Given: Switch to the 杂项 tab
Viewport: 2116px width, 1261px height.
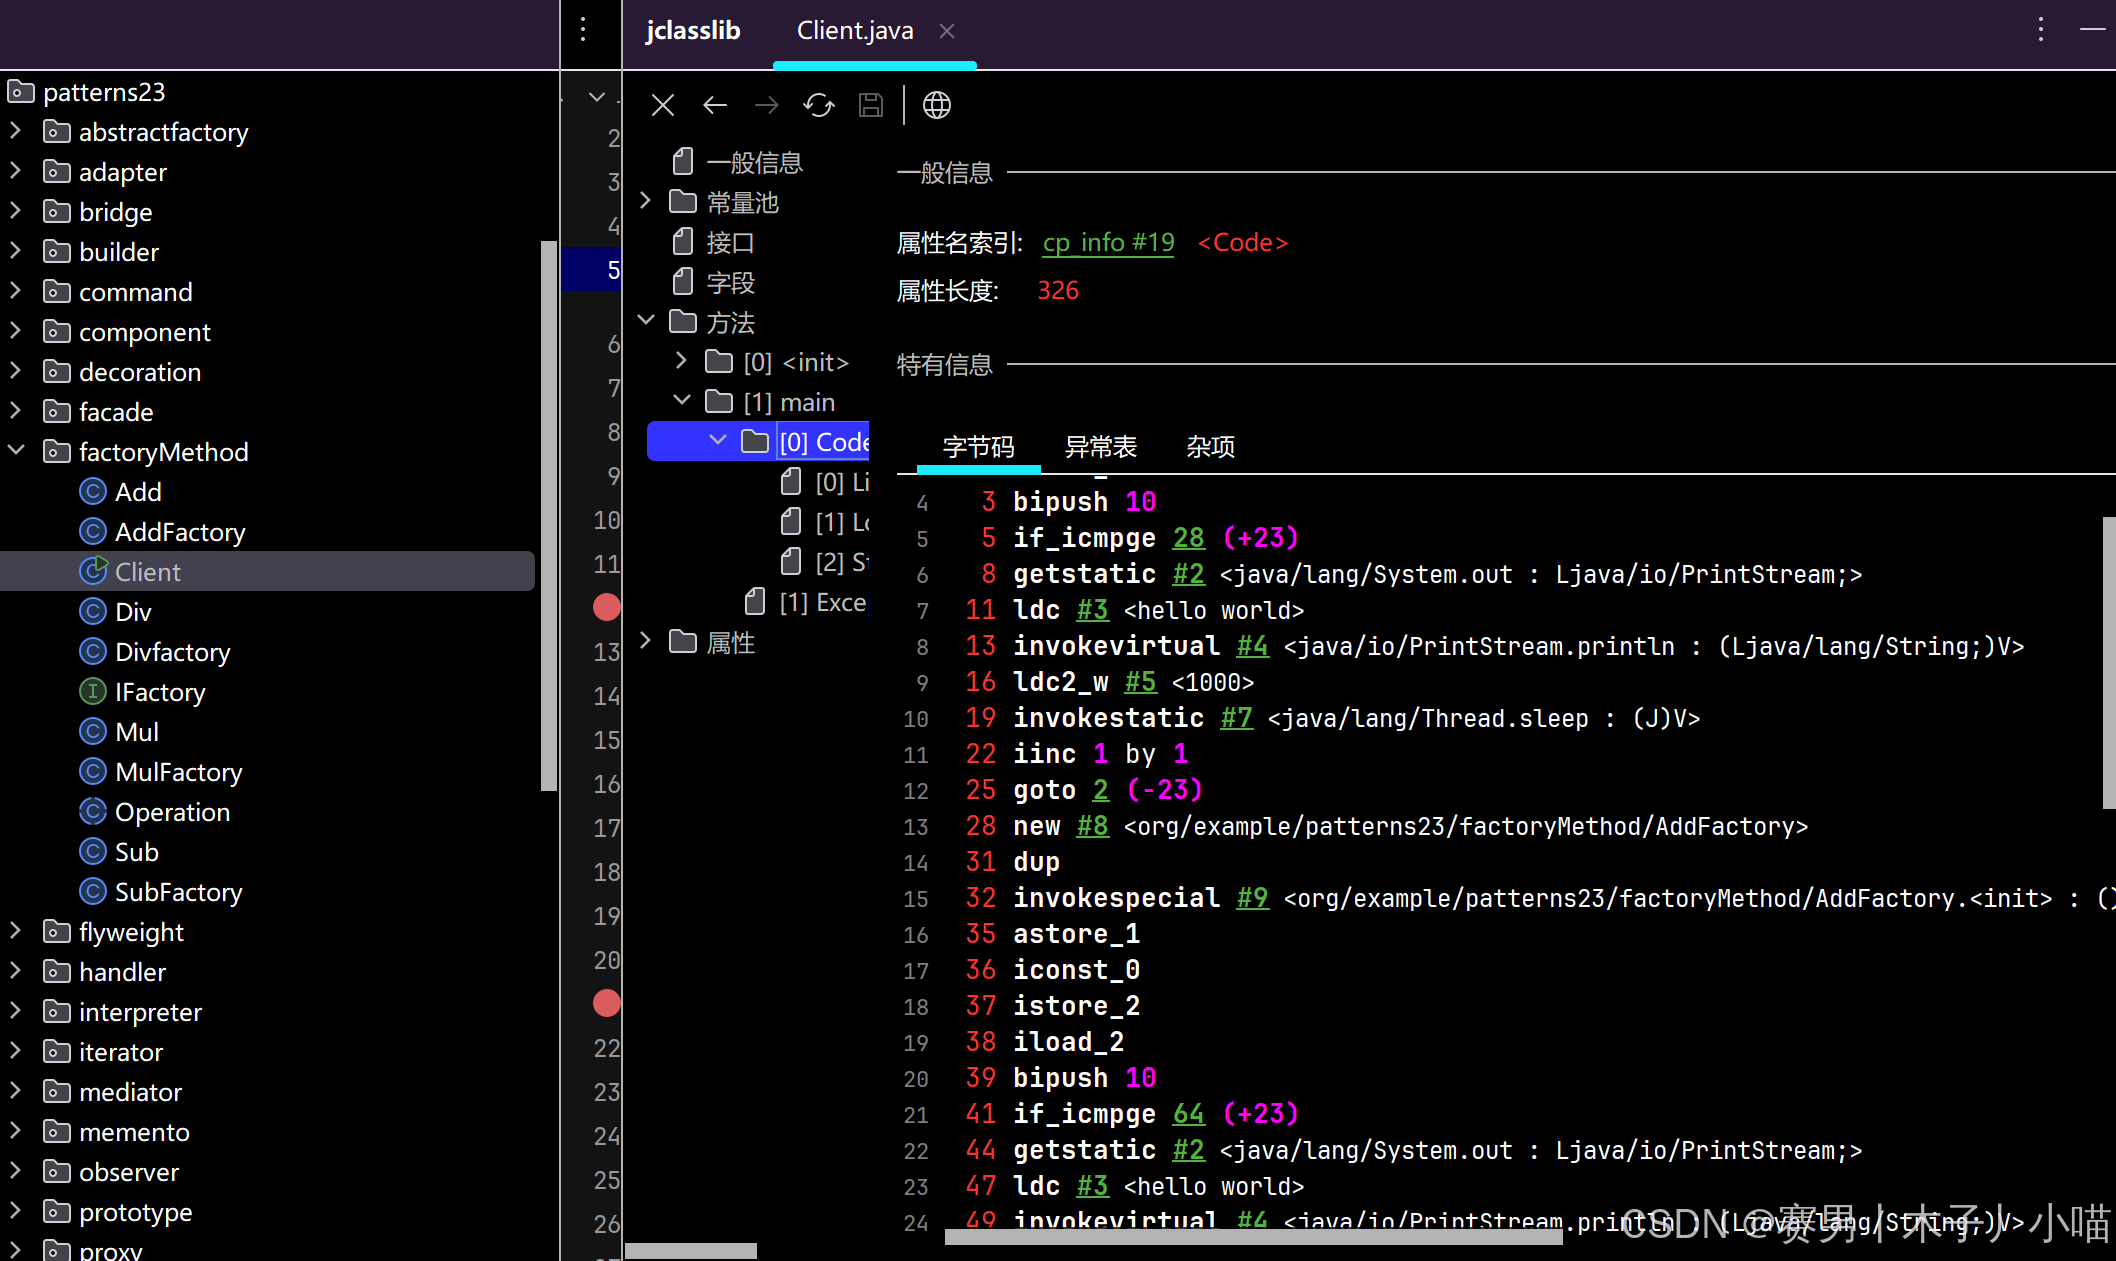Looking at the screenshot, I should [1210, 447].
